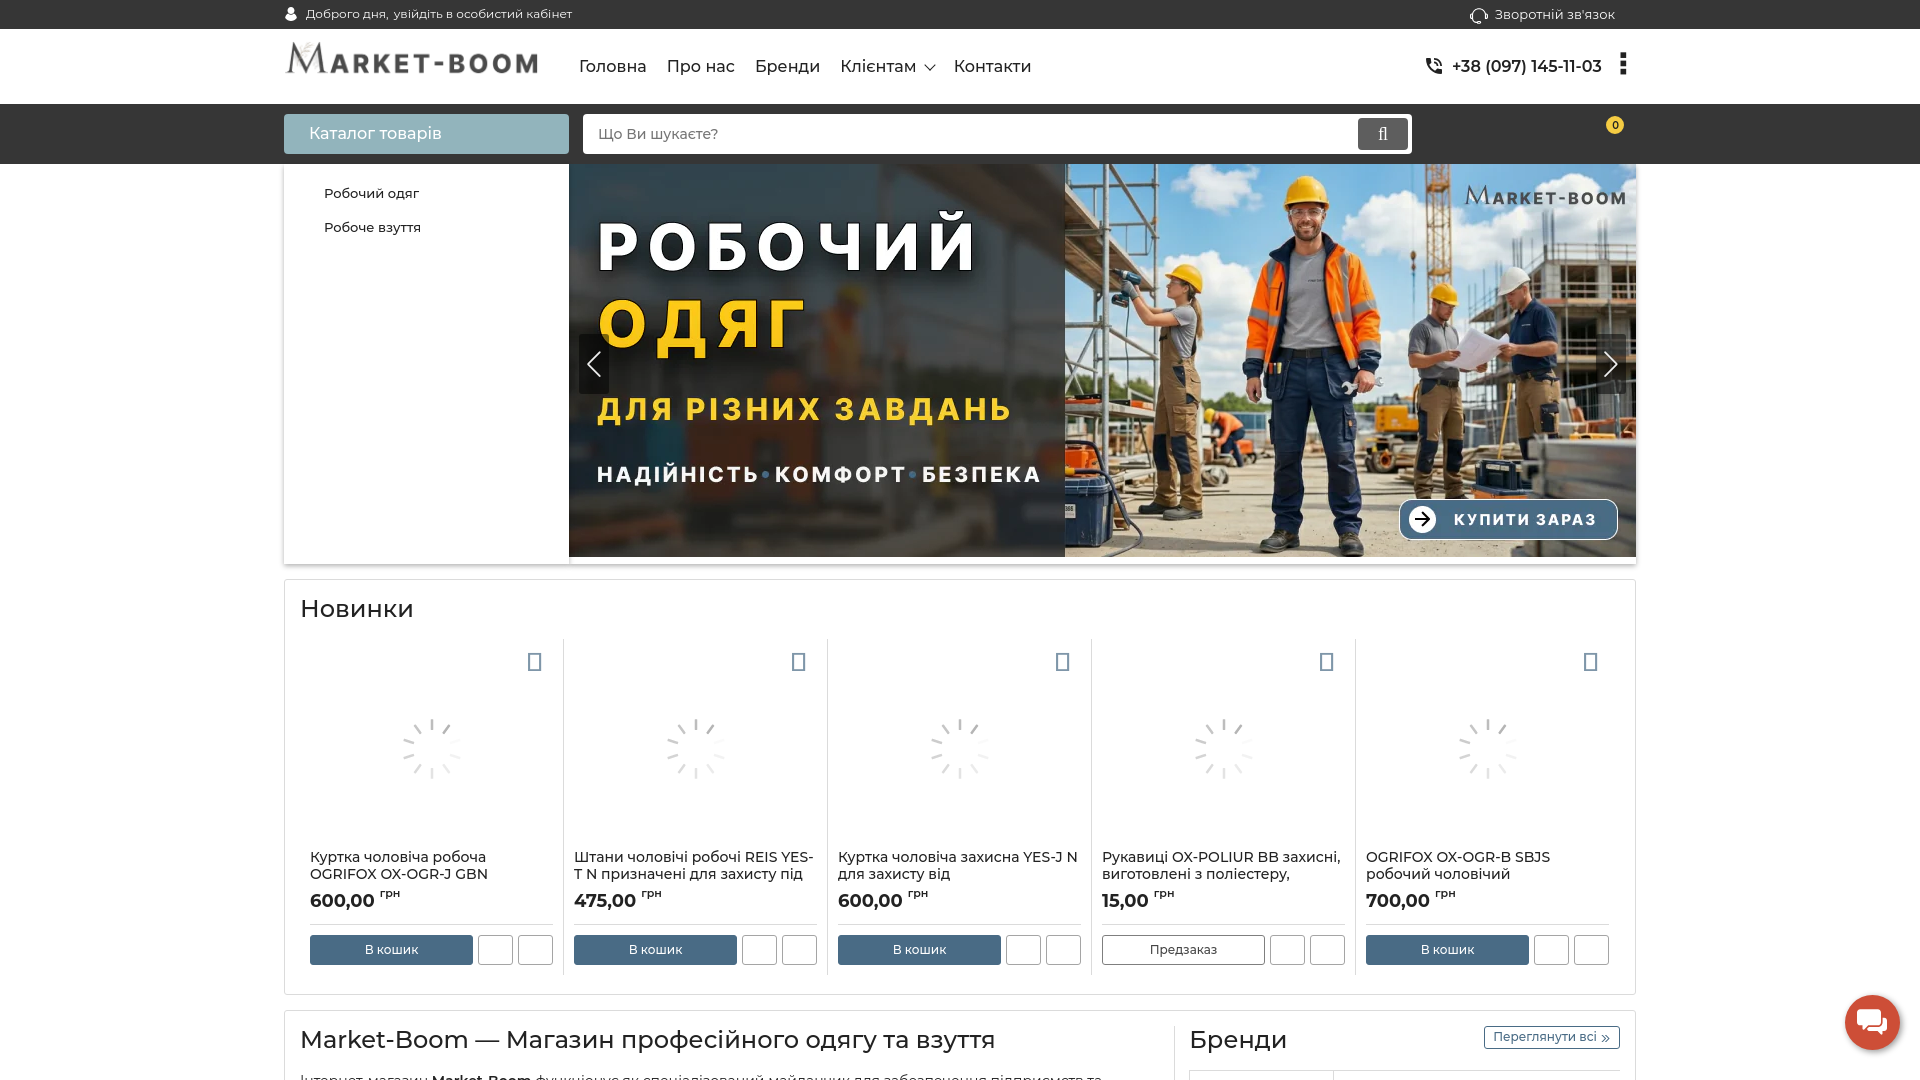Open Зворотній зв'язок link
The height and width of the screenshot is (1080, 1920).
coord(1554,15)
